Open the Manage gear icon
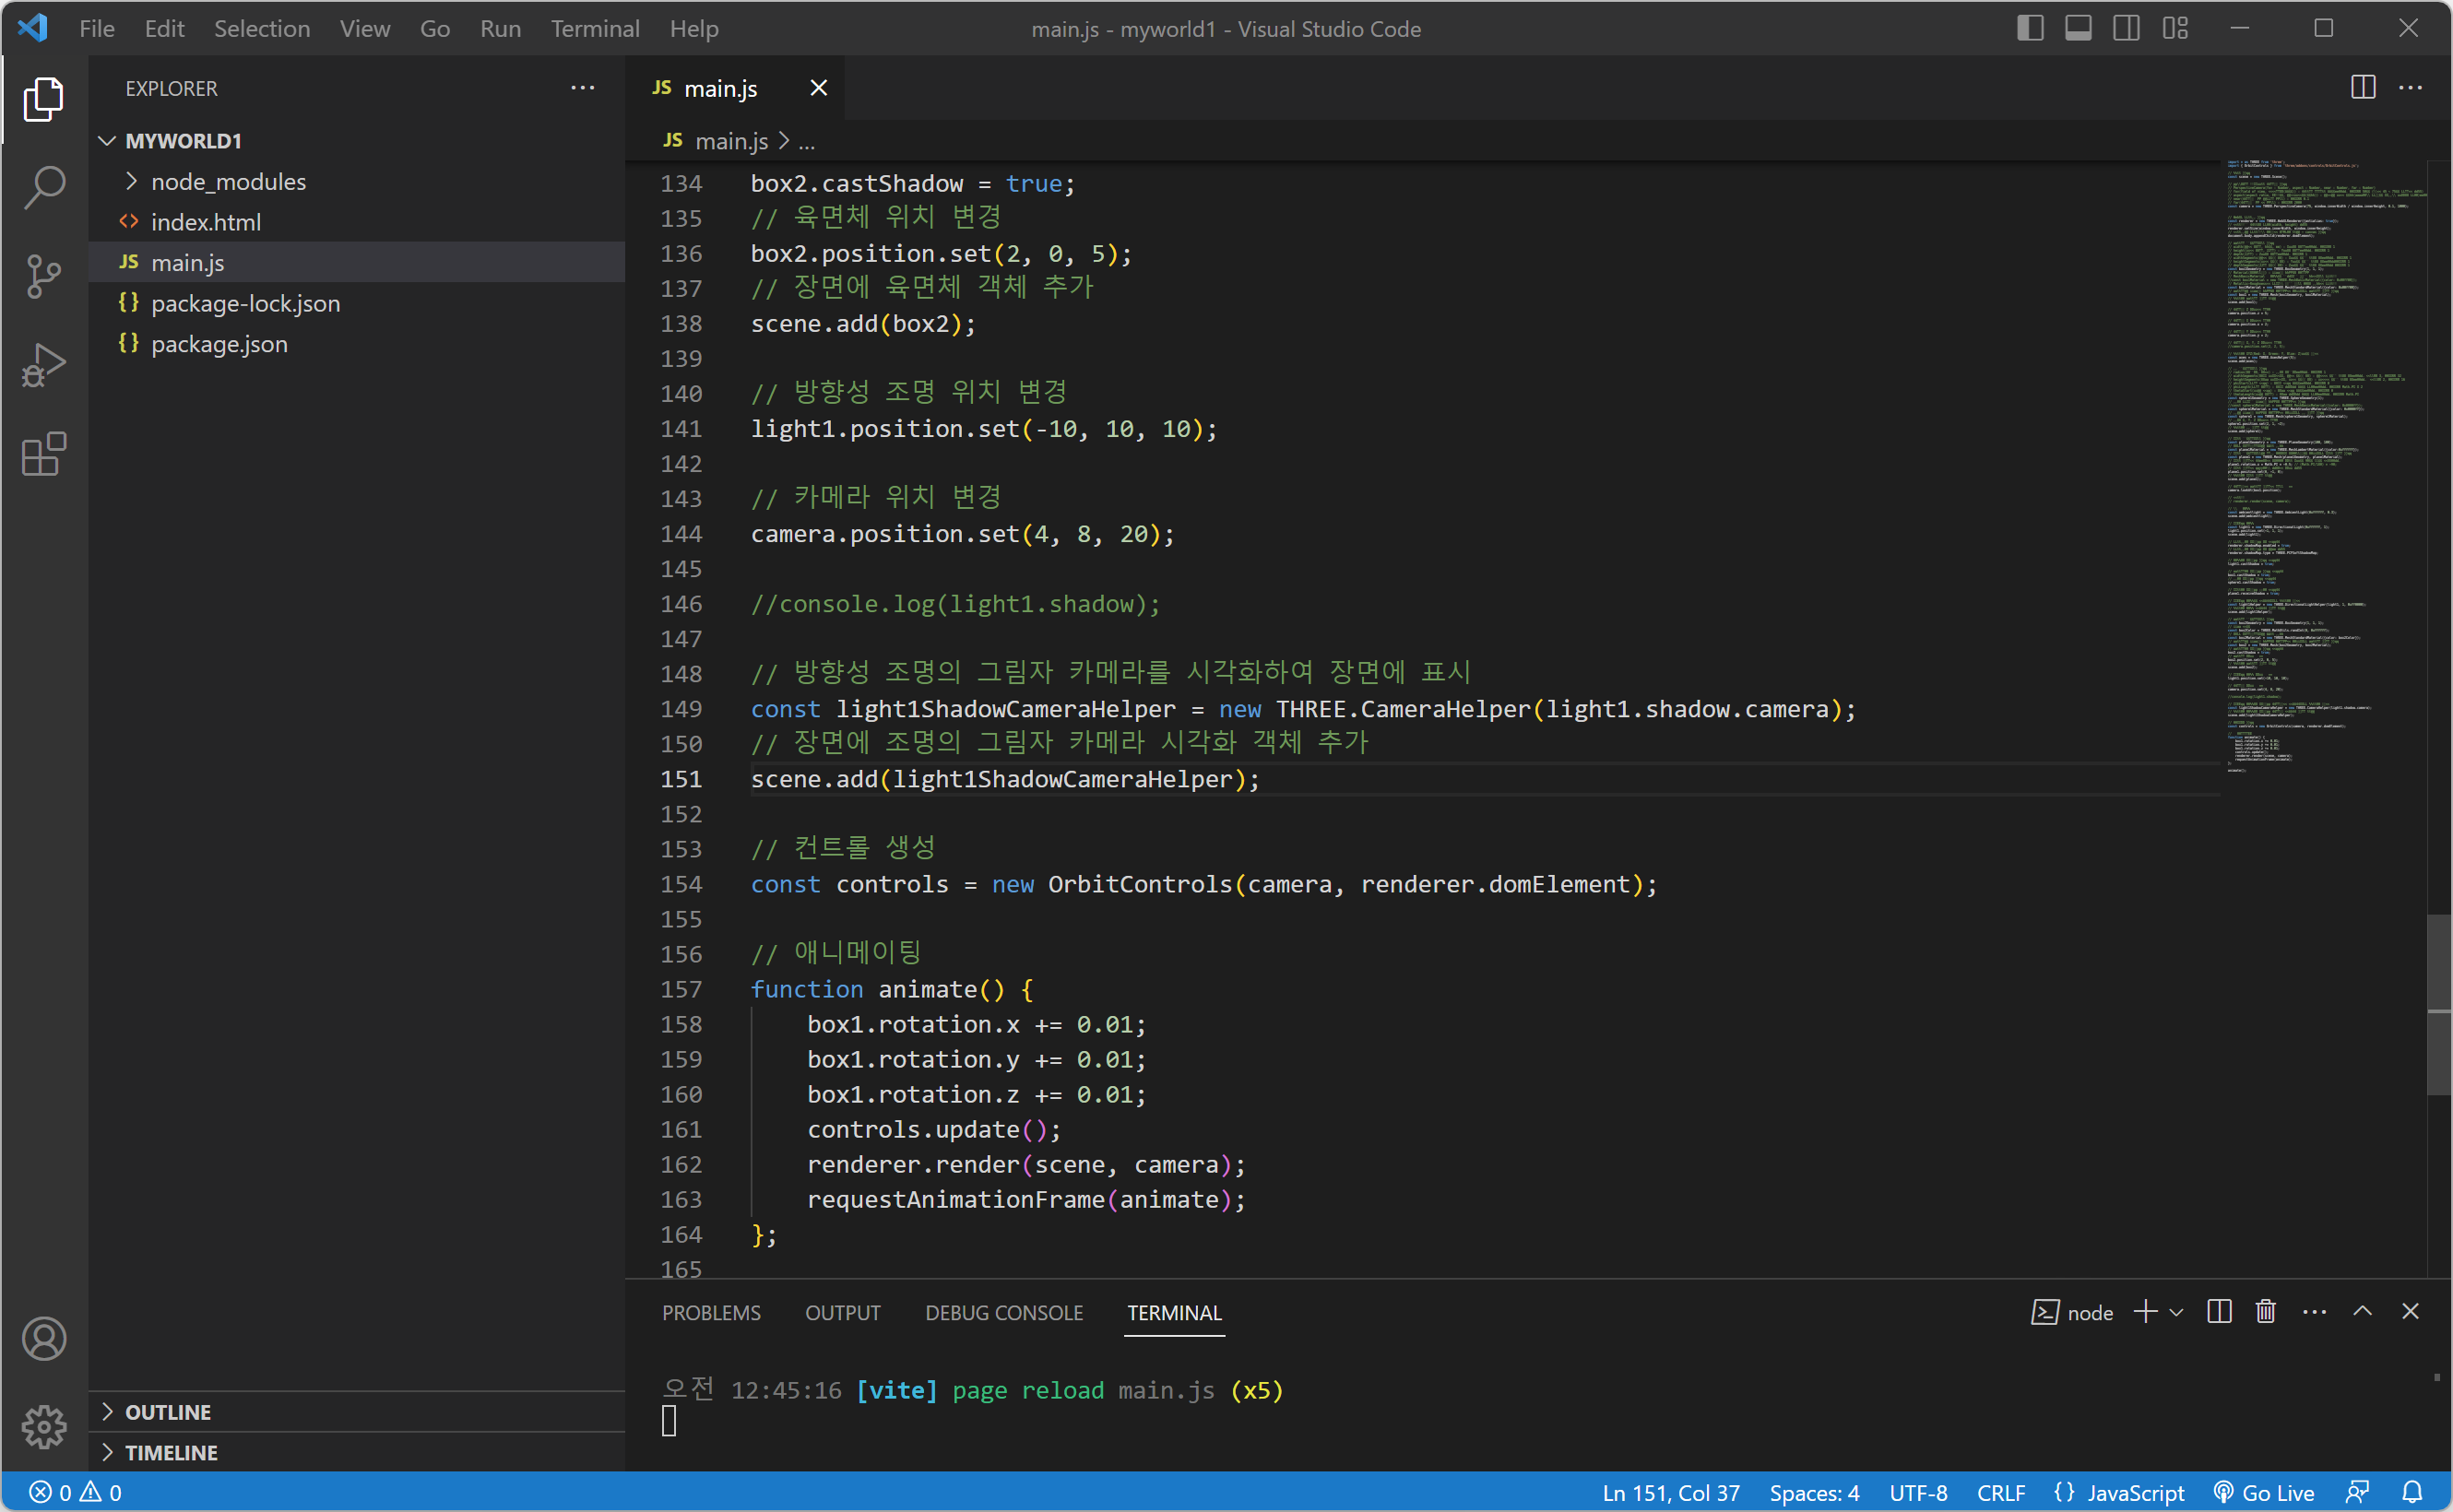This screenshot has height=1512, width=2453. click(x=44, y=1426)
